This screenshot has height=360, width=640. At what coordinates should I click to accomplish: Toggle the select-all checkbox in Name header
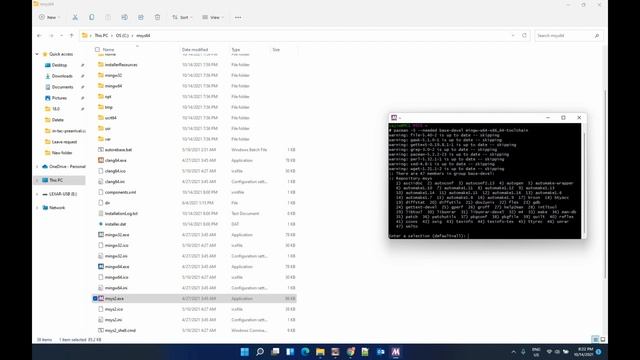97,49
